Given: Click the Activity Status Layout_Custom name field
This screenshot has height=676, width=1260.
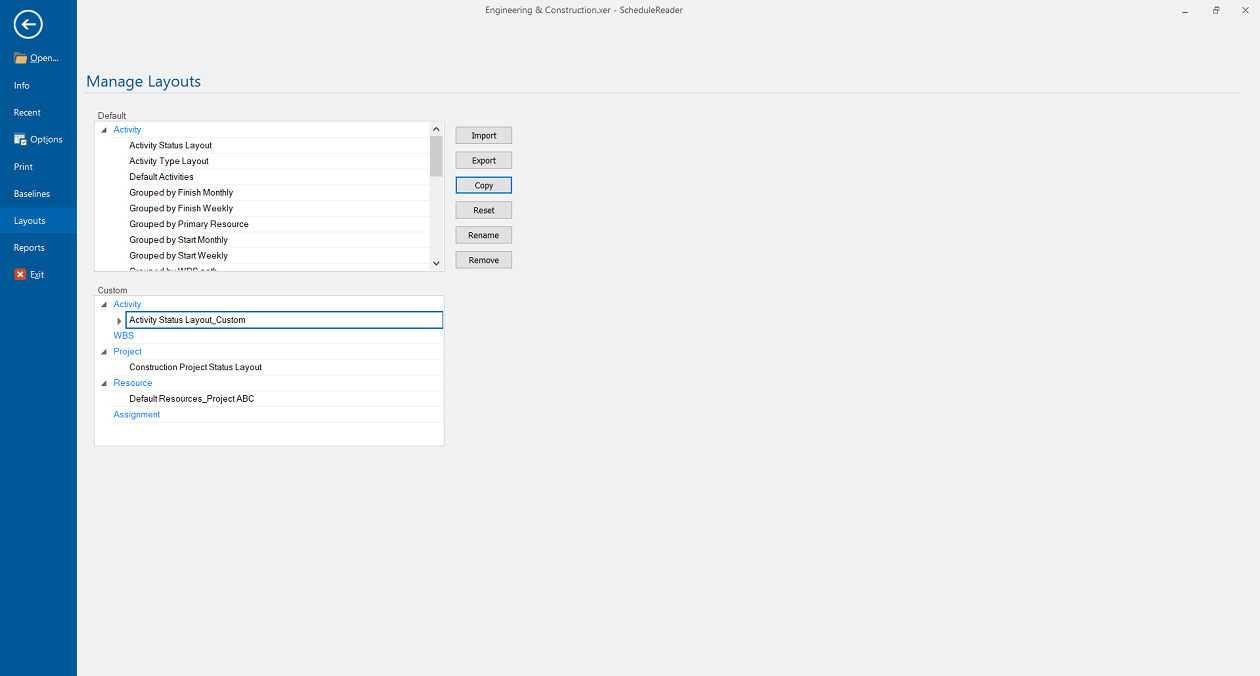Looking at the screenshot, I should click(283, 320).
